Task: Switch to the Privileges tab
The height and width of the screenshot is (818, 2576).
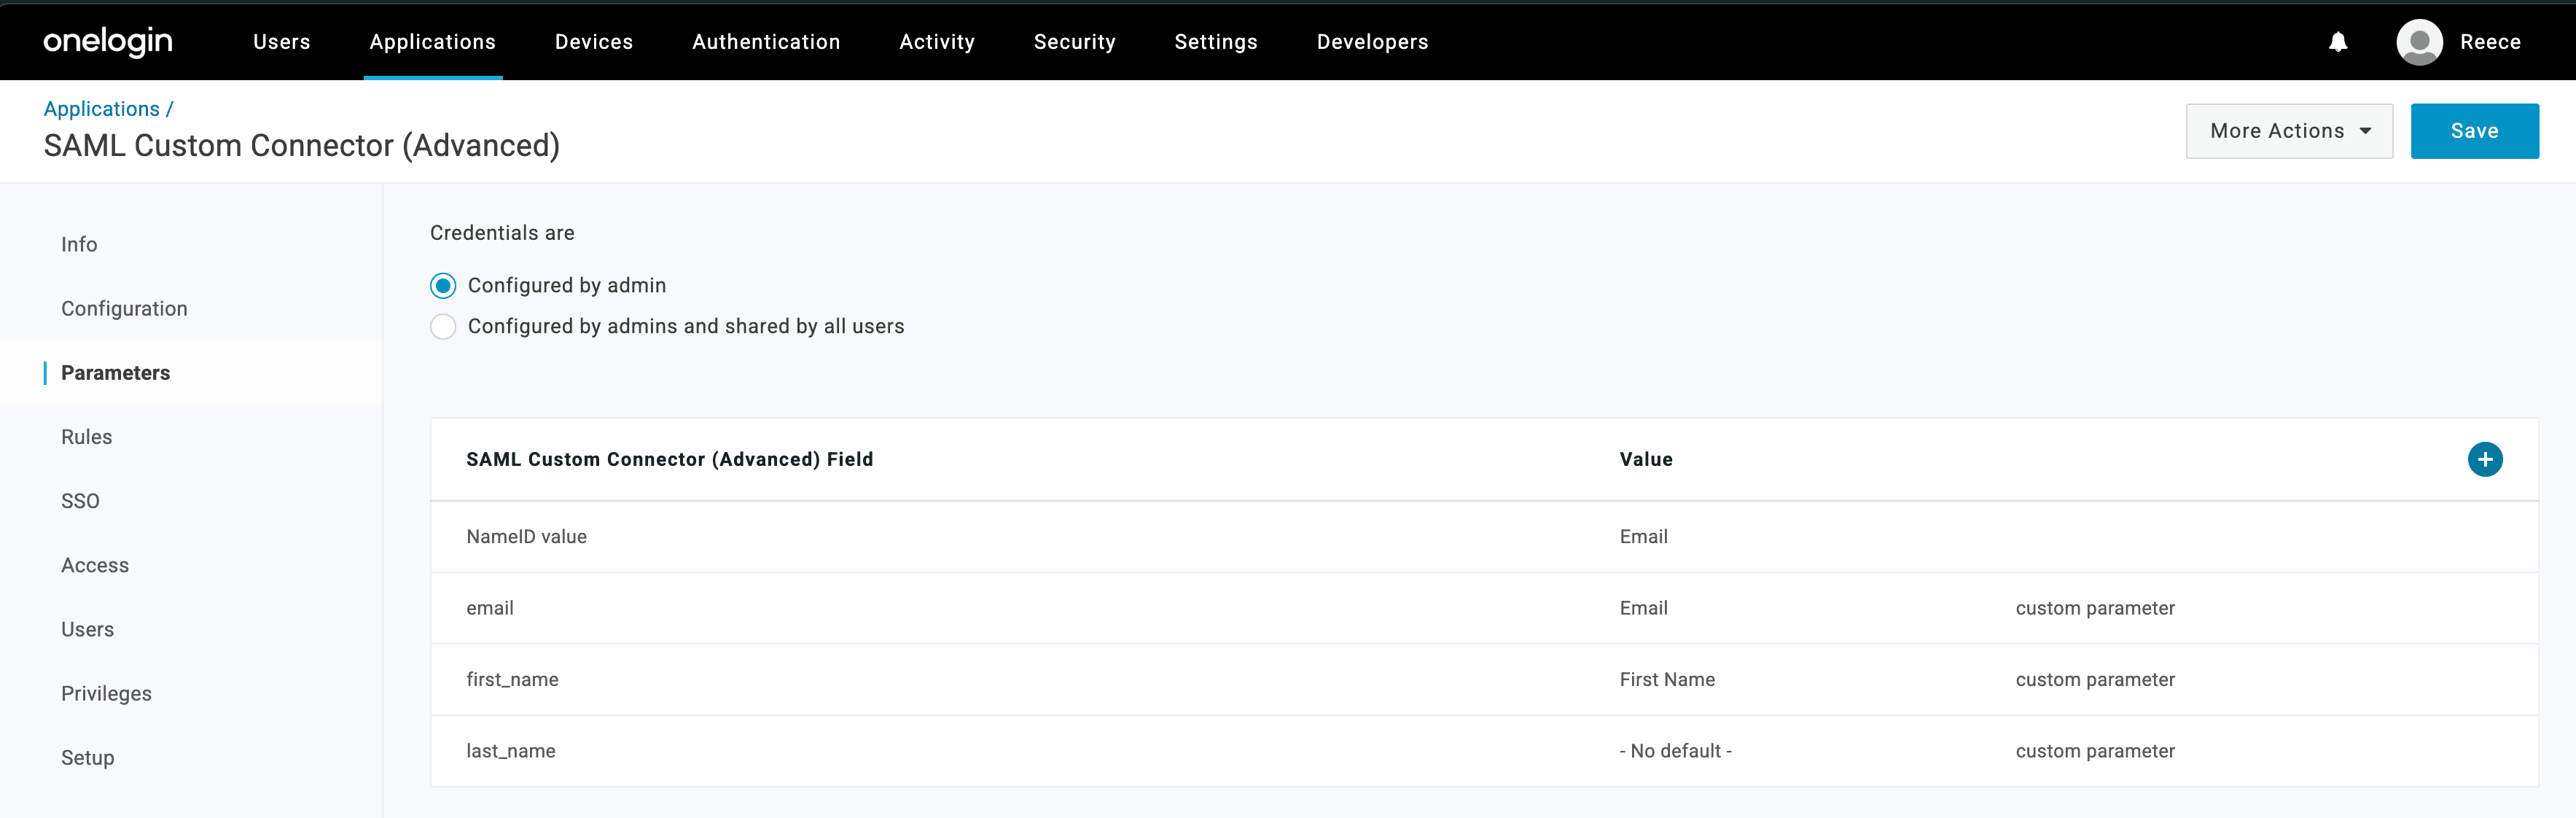Action: tap(106, 694)
